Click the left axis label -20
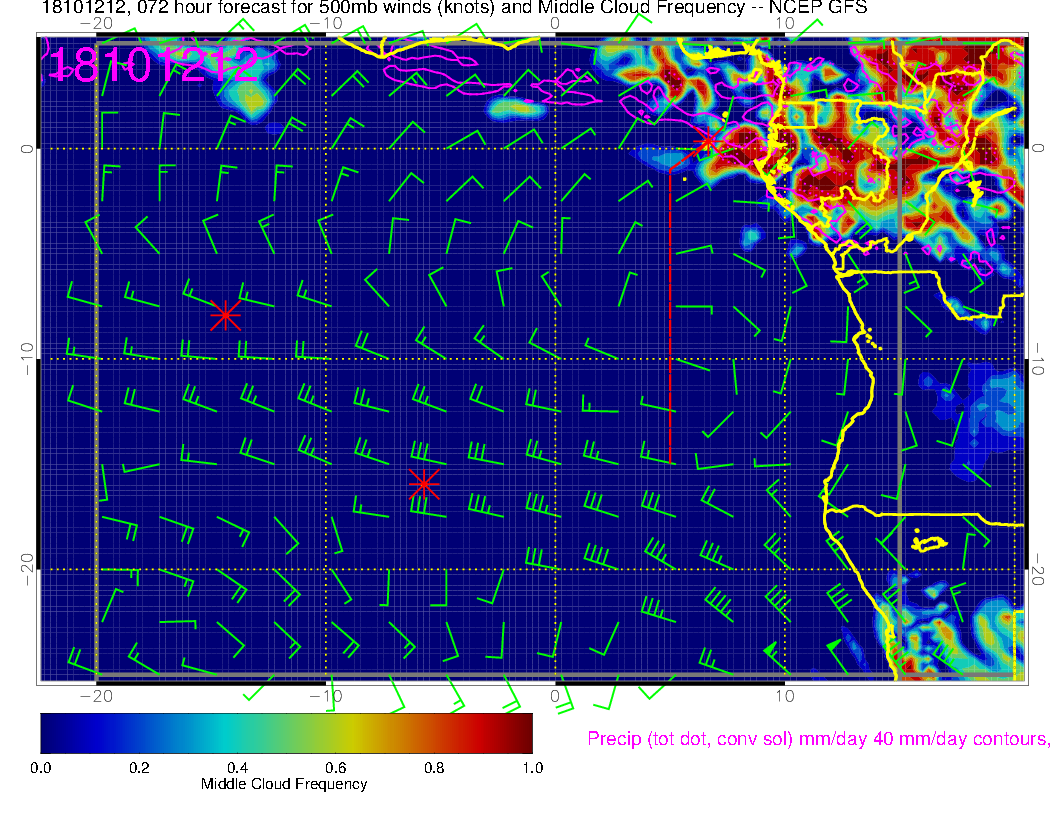This screenshot has height=816, width=1056. [x=26, y=570]
